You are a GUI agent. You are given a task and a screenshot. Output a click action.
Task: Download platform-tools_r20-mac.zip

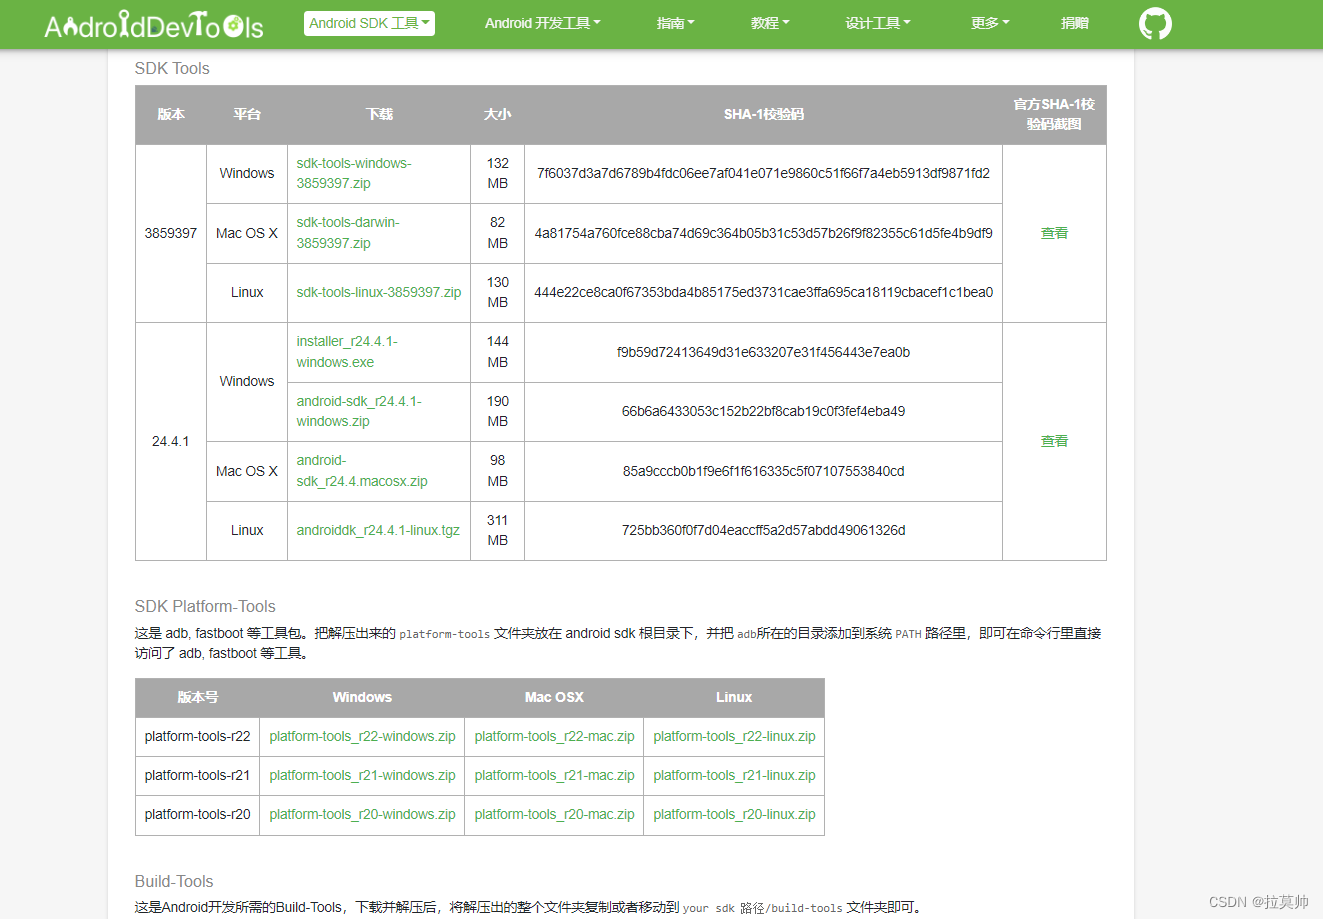(554, 814)
